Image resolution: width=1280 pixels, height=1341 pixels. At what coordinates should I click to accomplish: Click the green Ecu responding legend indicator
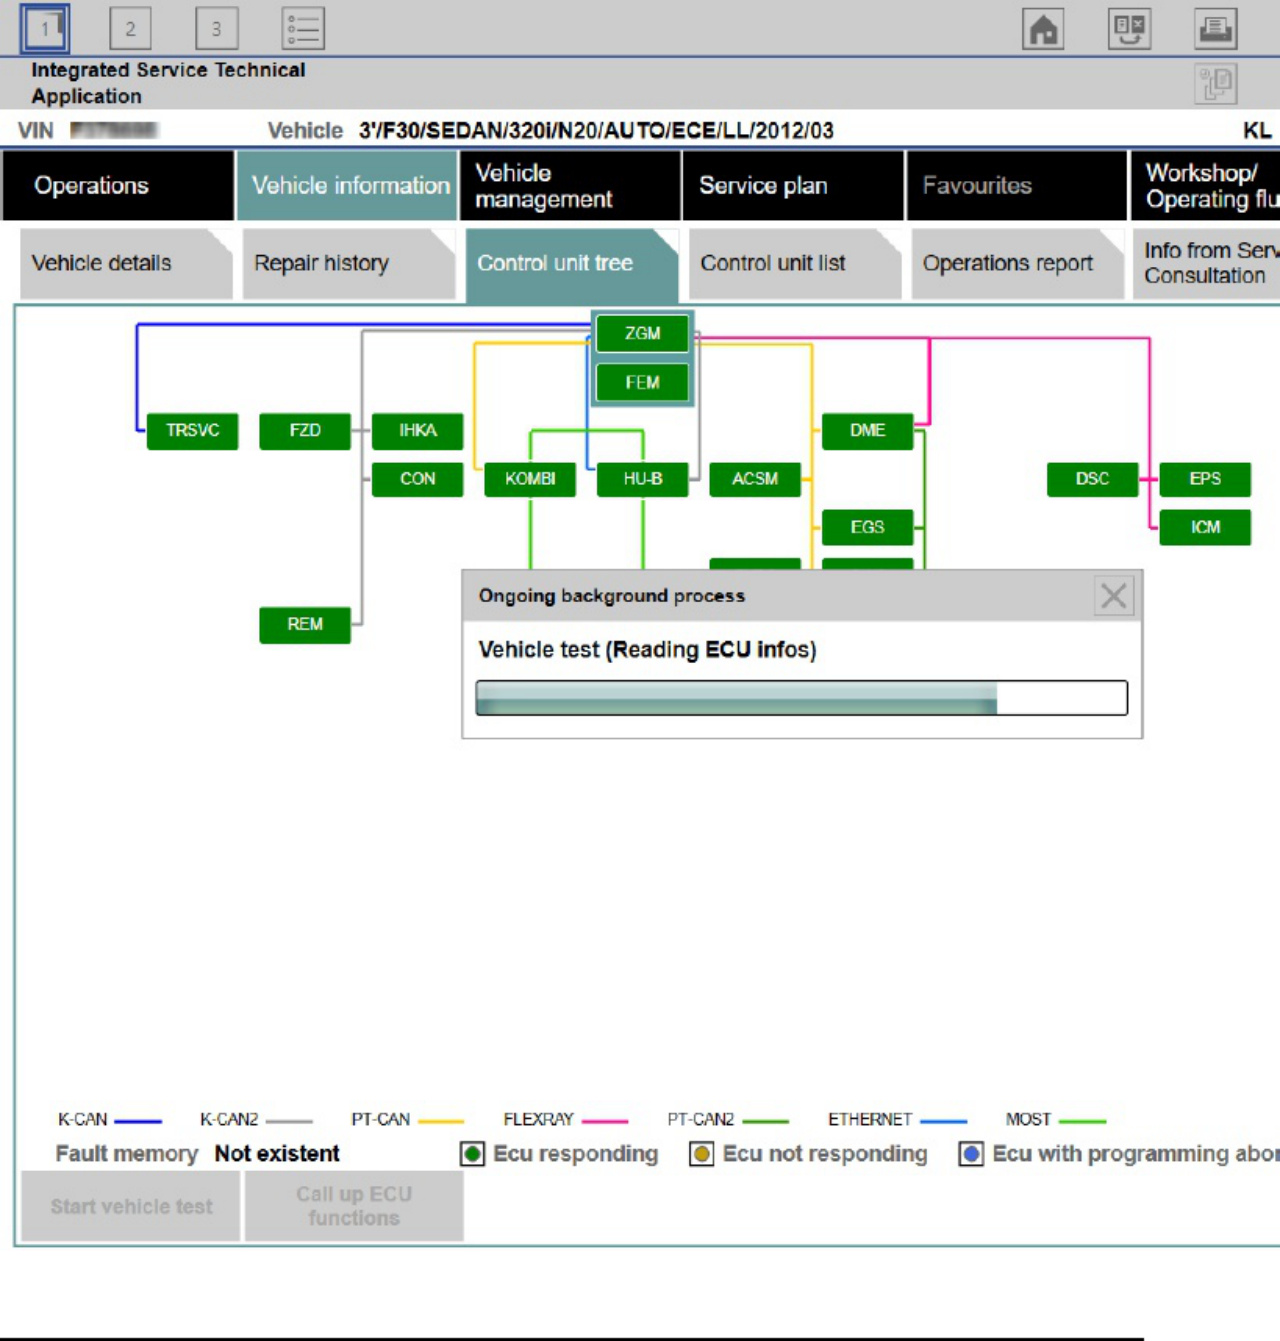coord(472,1154)
